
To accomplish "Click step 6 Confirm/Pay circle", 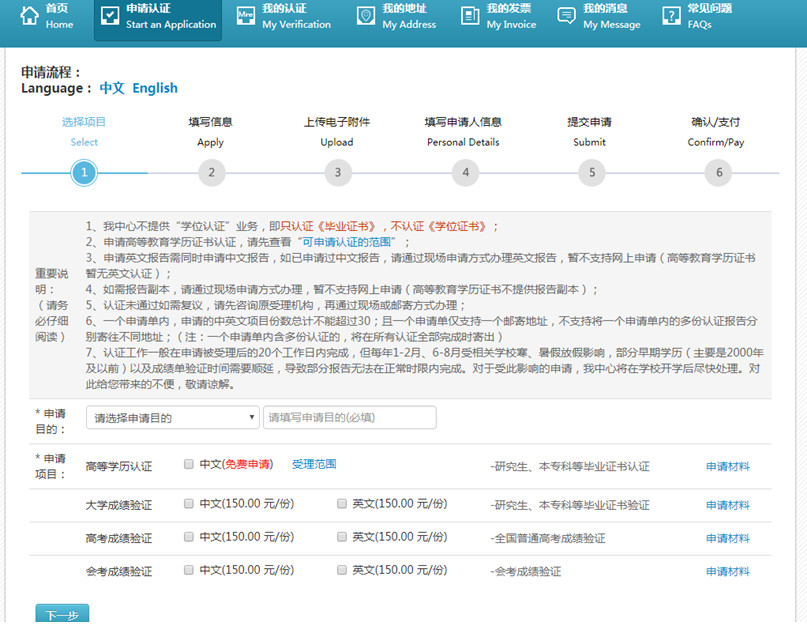I will pos(718,172).
